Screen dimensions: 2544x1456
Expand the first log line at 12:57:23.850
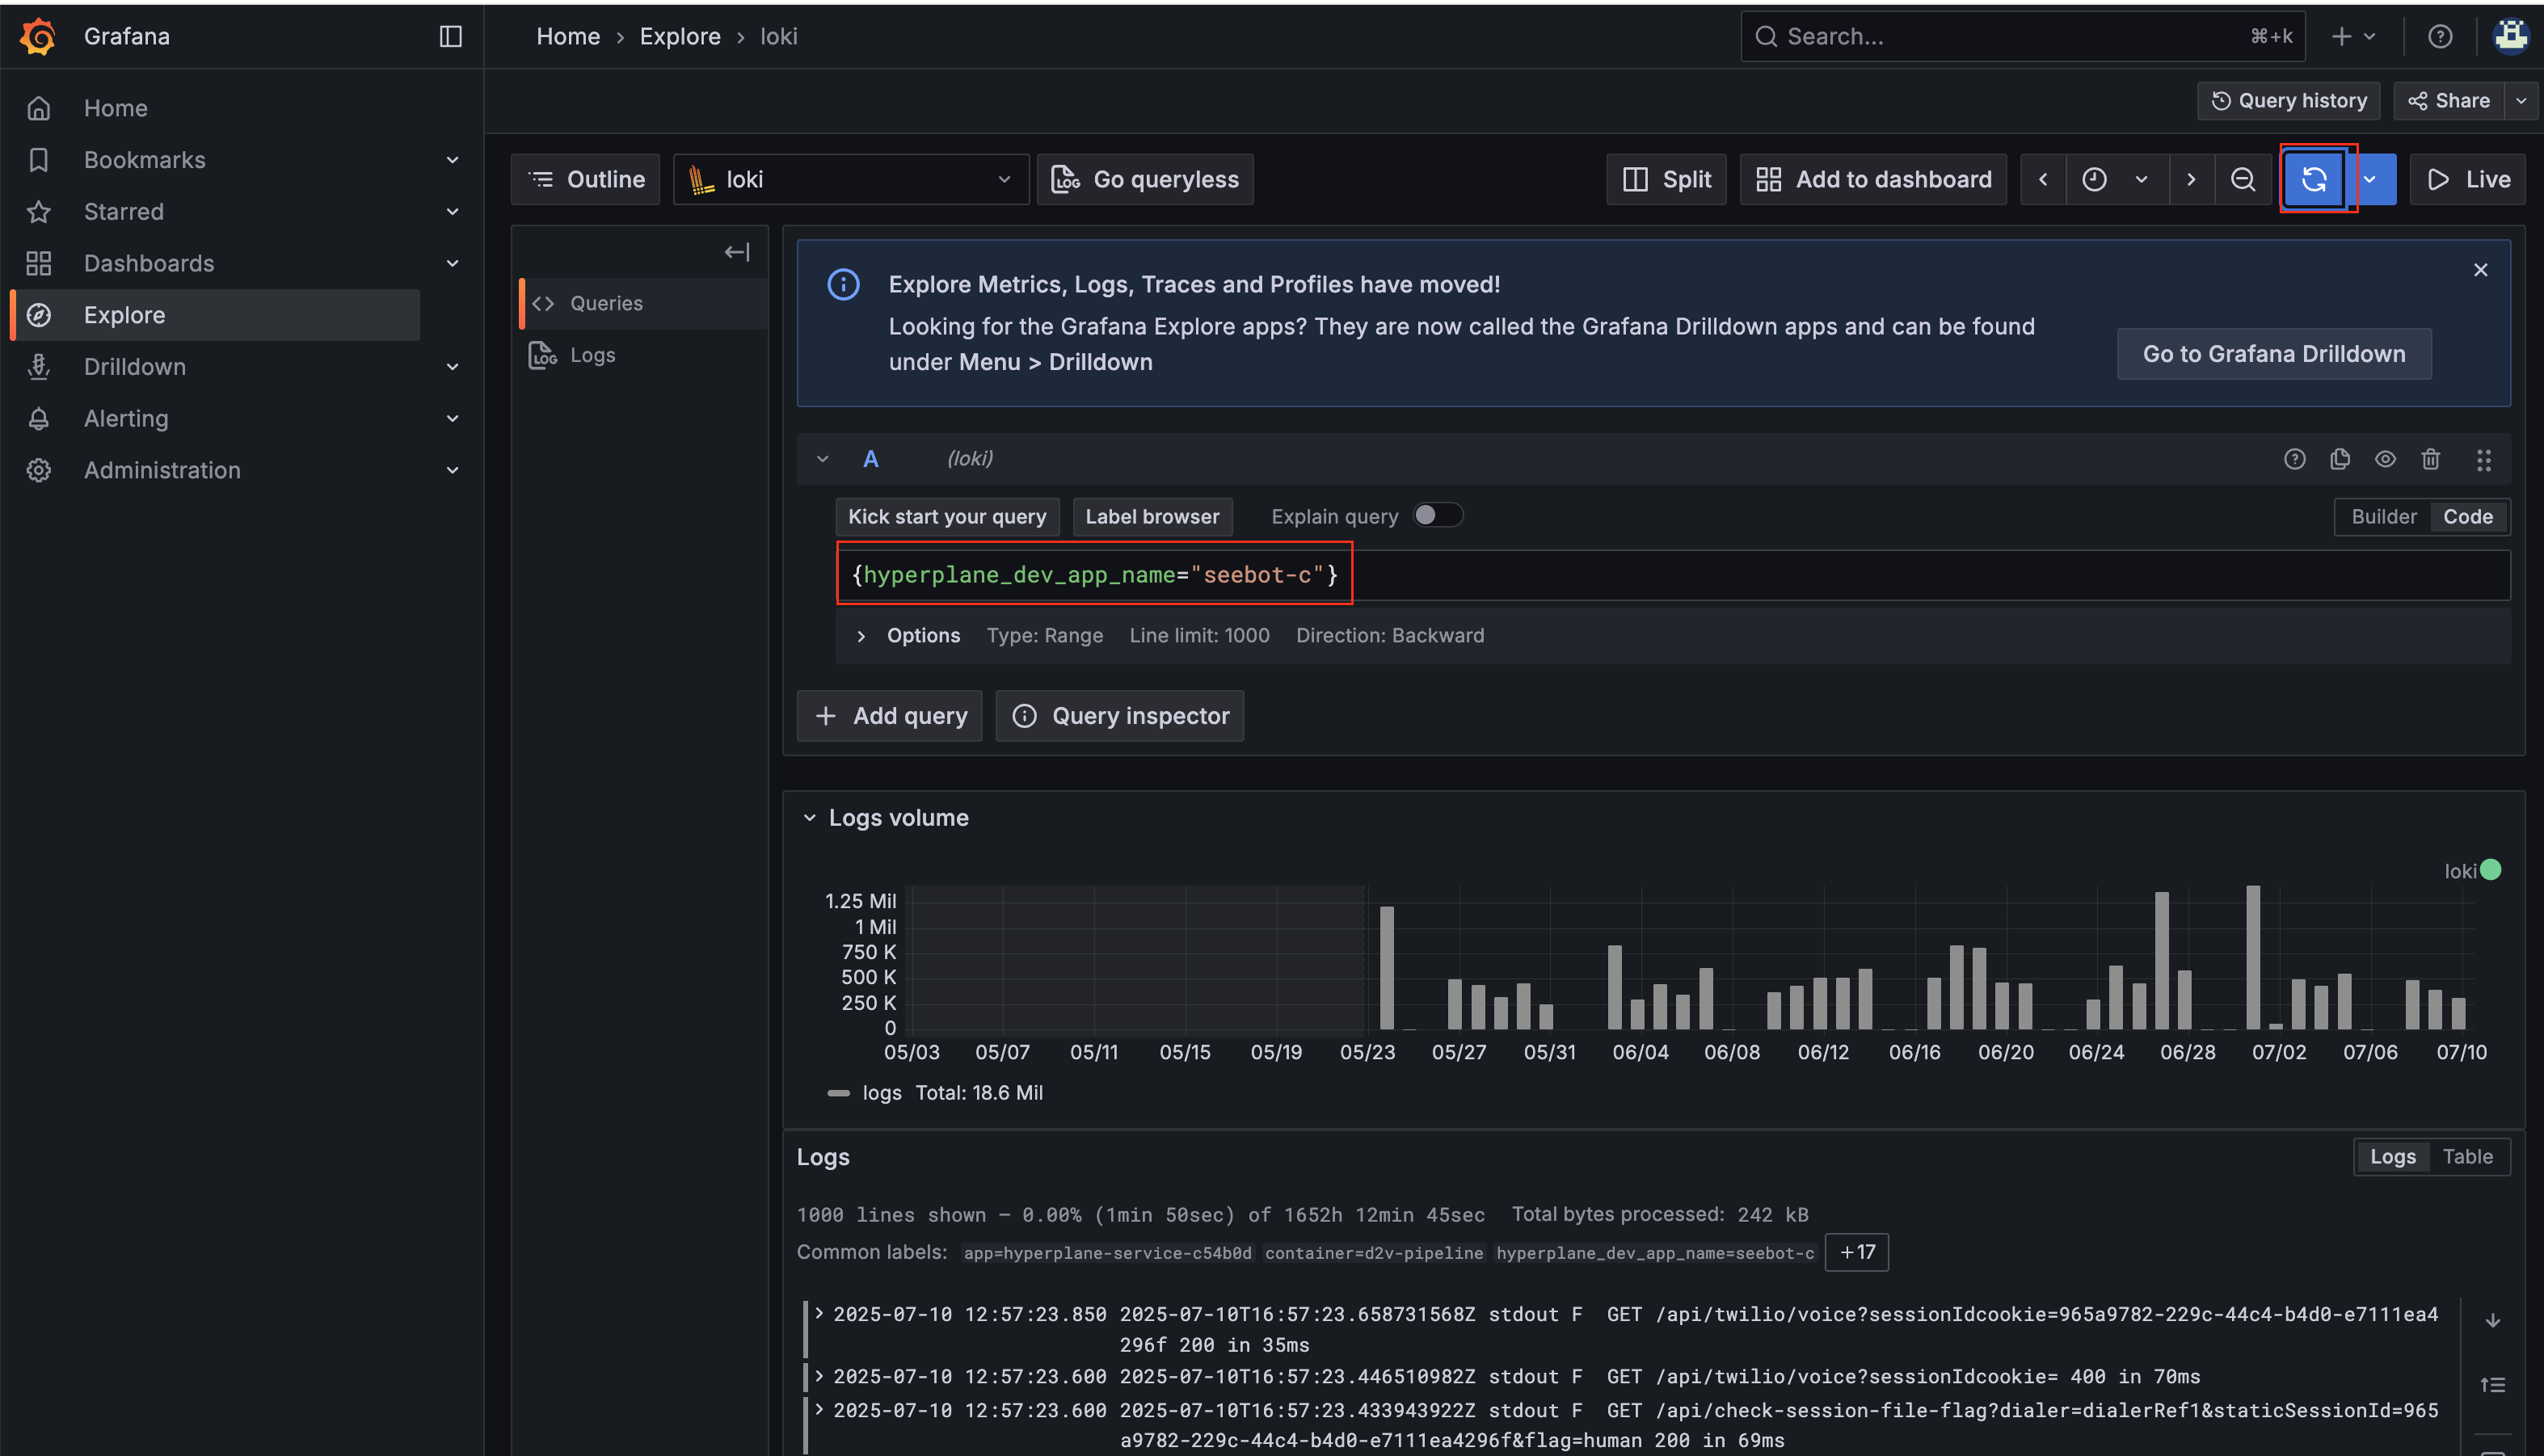819,1314
